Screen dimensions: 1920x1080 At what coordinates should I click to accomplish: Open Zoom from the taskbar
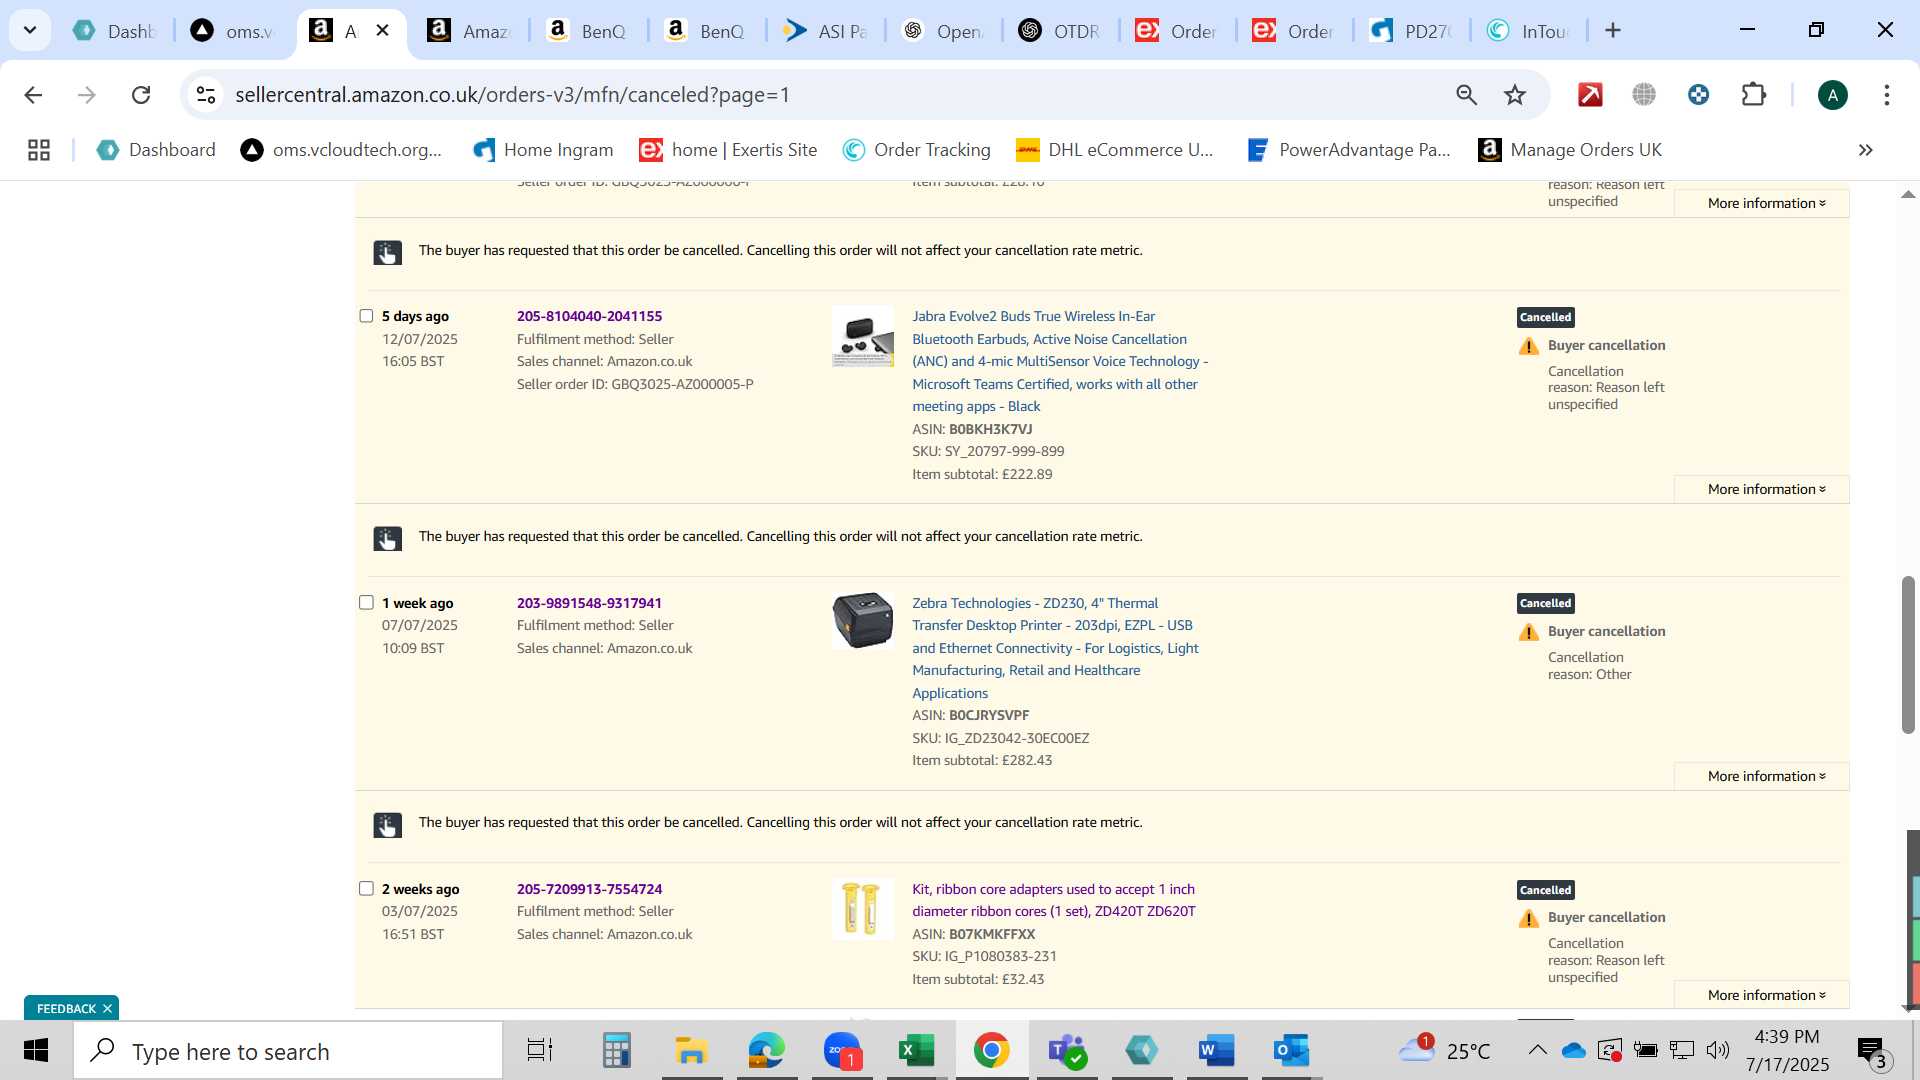click(842, 1051)
